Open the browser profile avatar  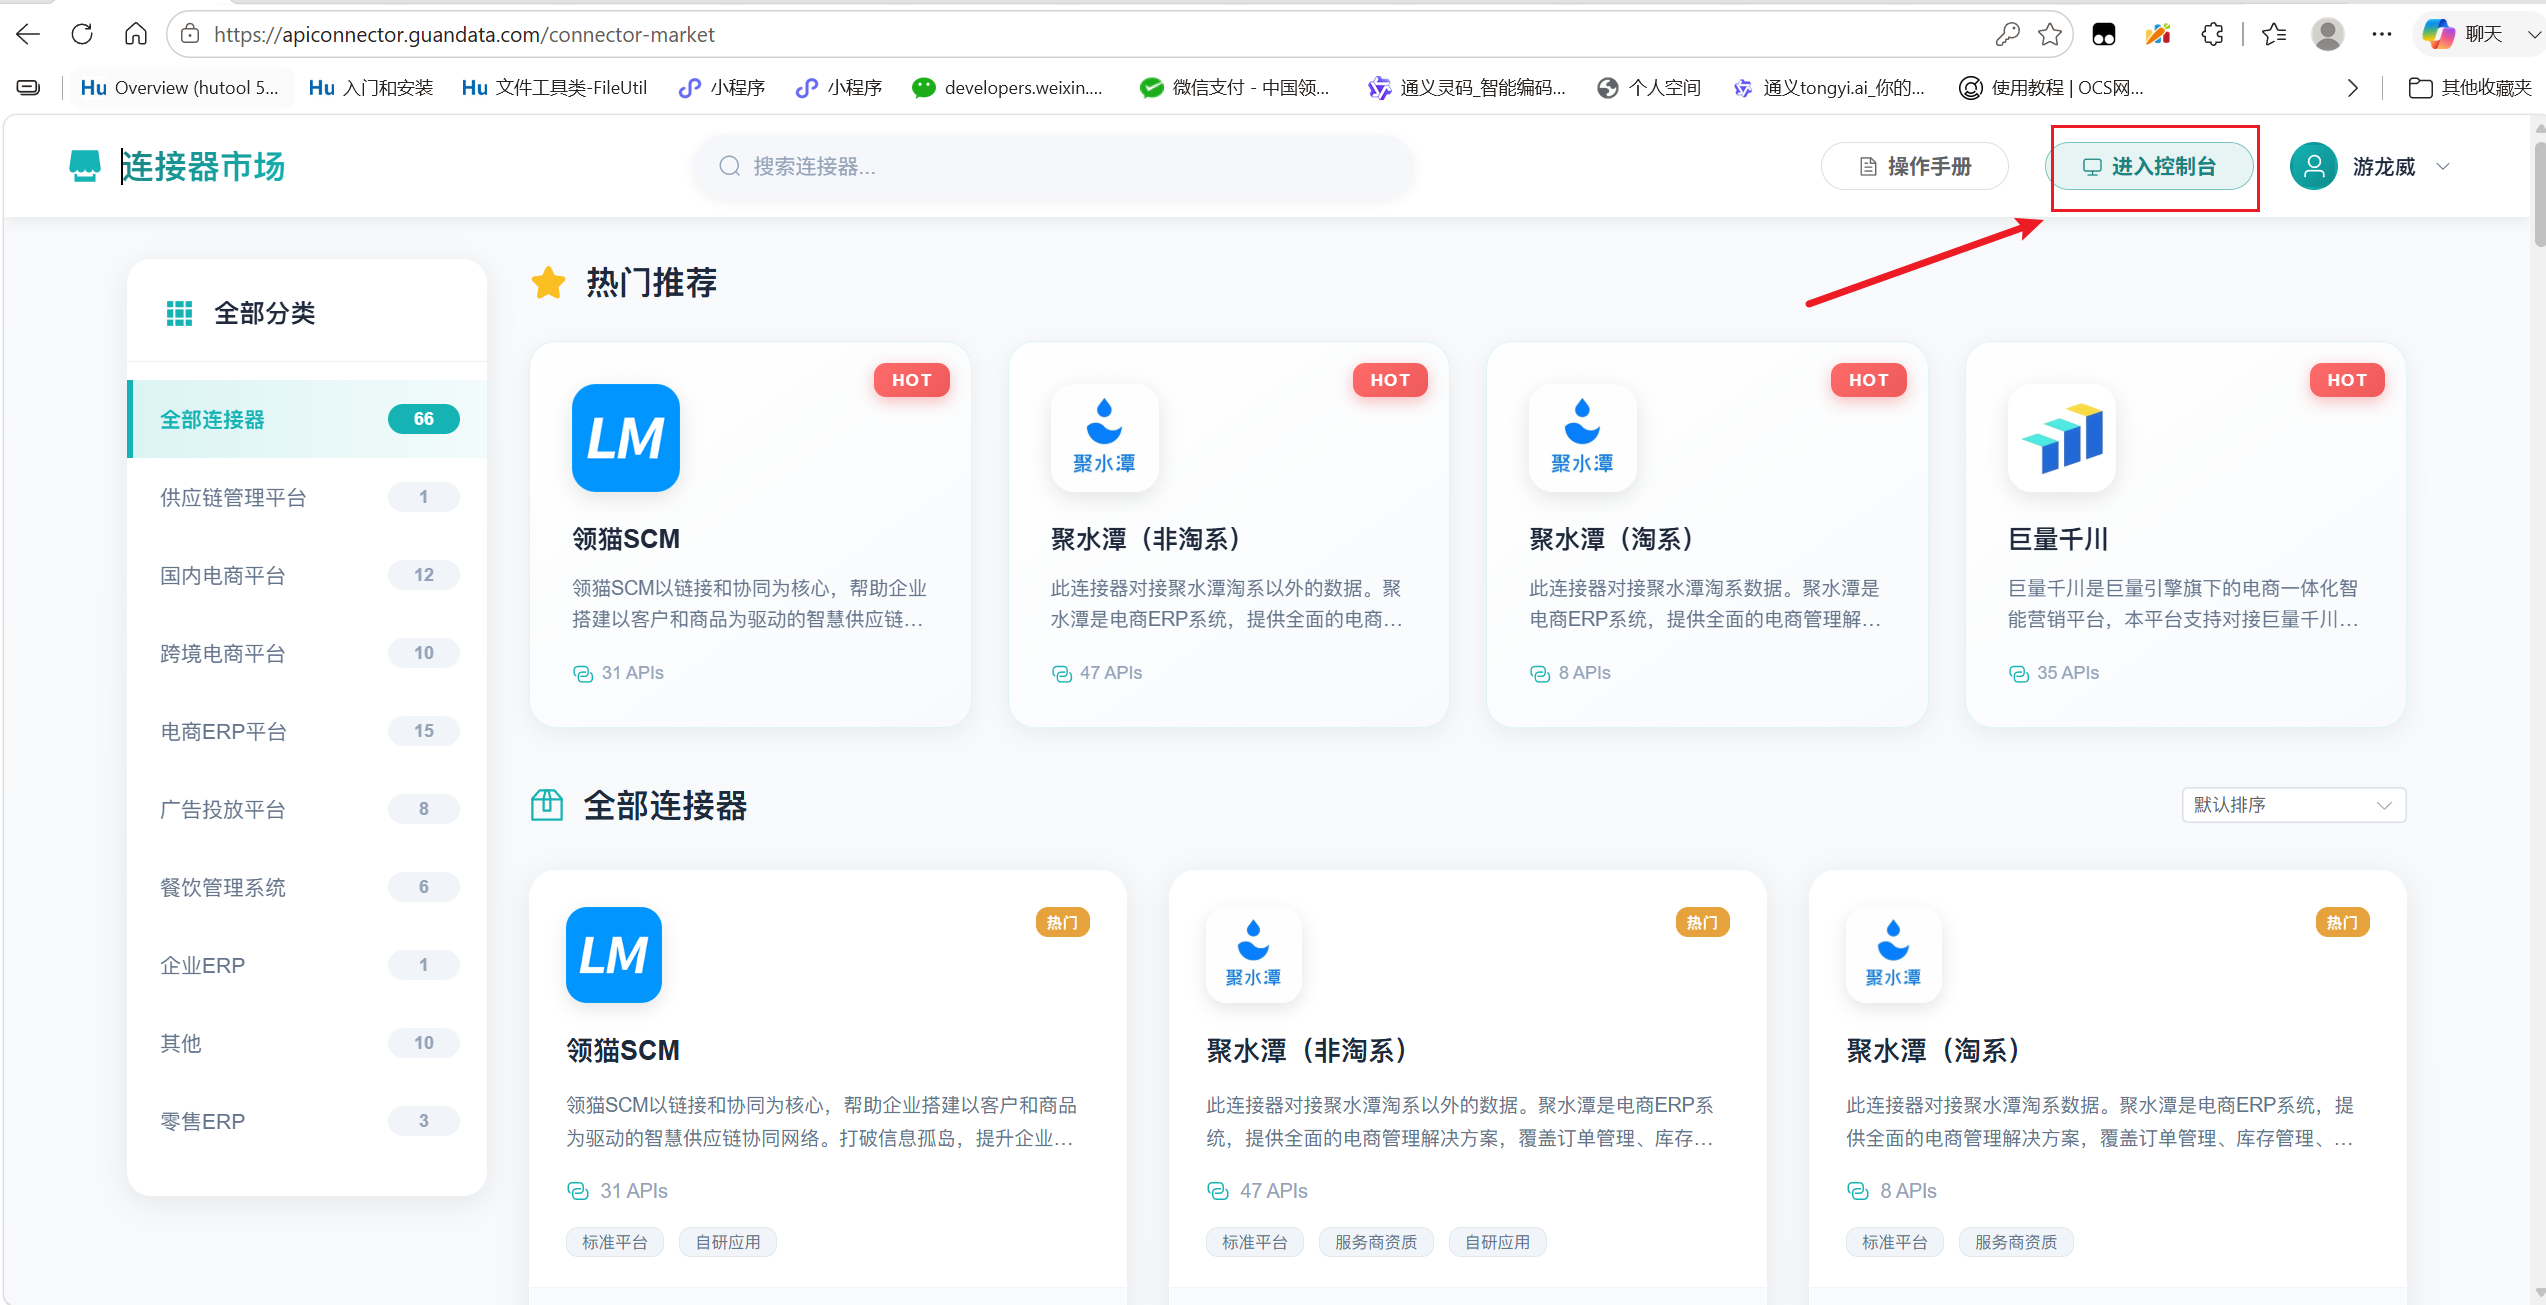[2328, 34]
